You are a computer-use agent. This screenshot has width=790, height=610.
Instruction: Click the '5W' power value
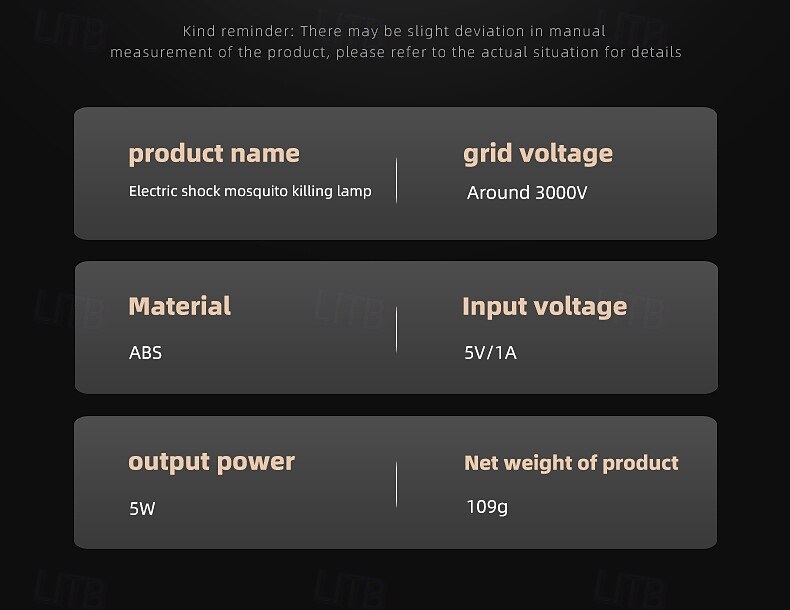[142, 509]
